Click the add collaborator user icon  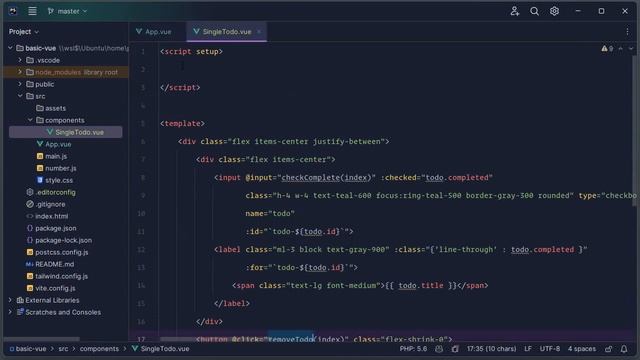coord(515,11)
